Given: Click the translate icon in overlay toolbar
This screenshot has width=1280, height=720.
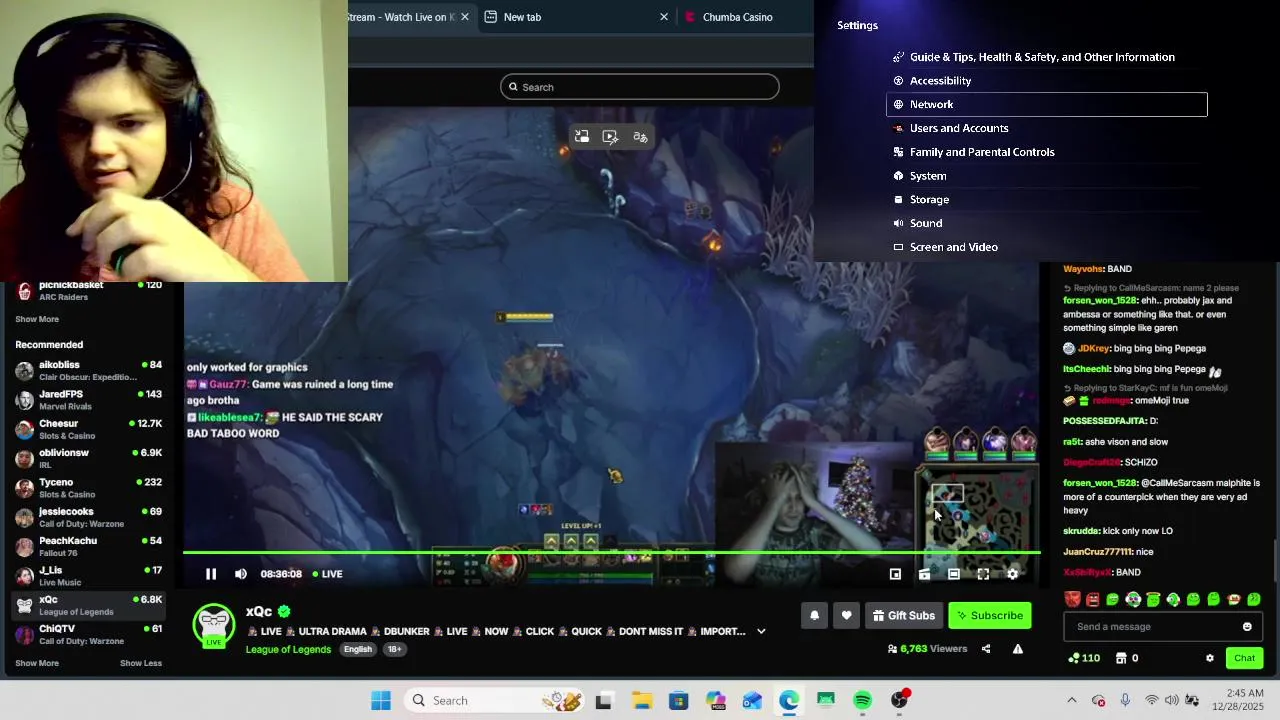Looking at the screenshot, I should (x=640, y=137).
